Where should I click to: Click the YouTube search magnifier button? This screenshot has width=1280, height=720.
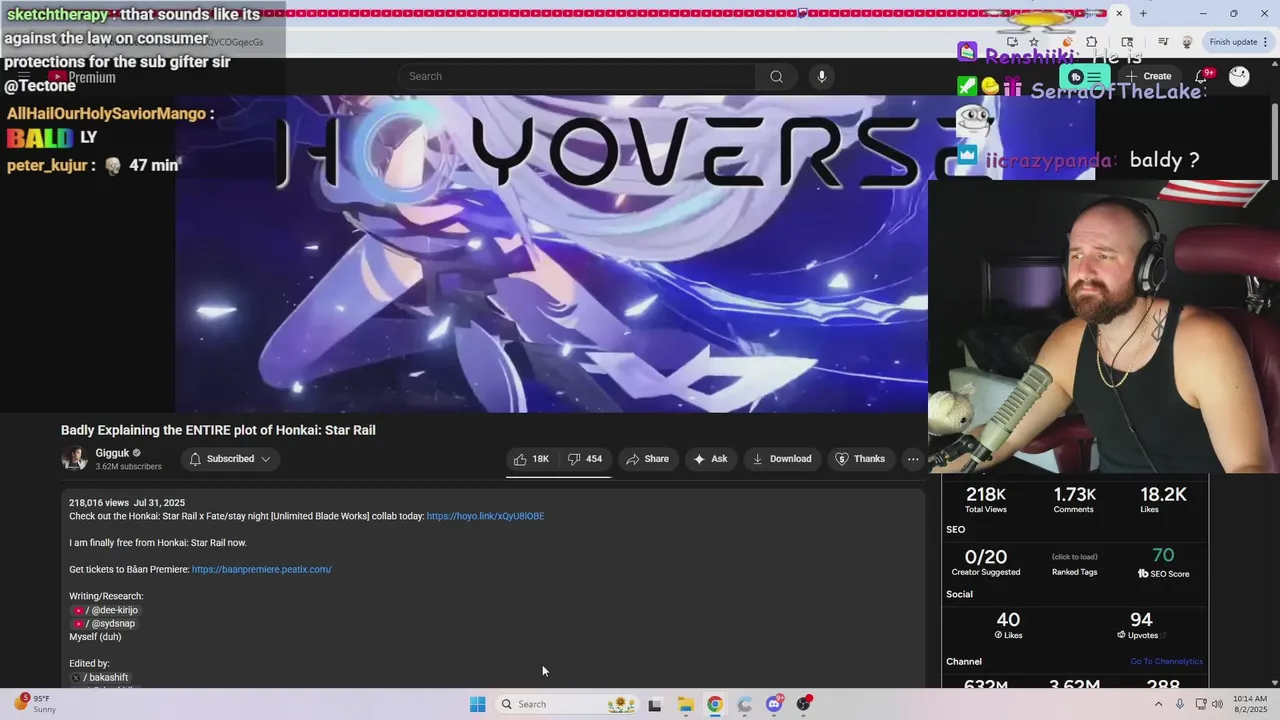coord(776,76)
